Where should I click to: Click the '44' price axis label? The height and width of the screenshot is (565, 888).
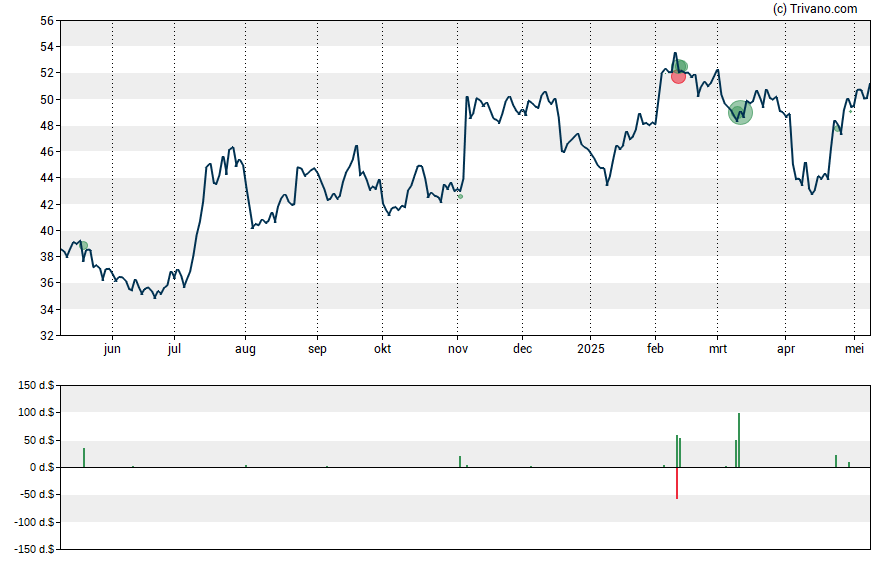(x=47, y=178)
